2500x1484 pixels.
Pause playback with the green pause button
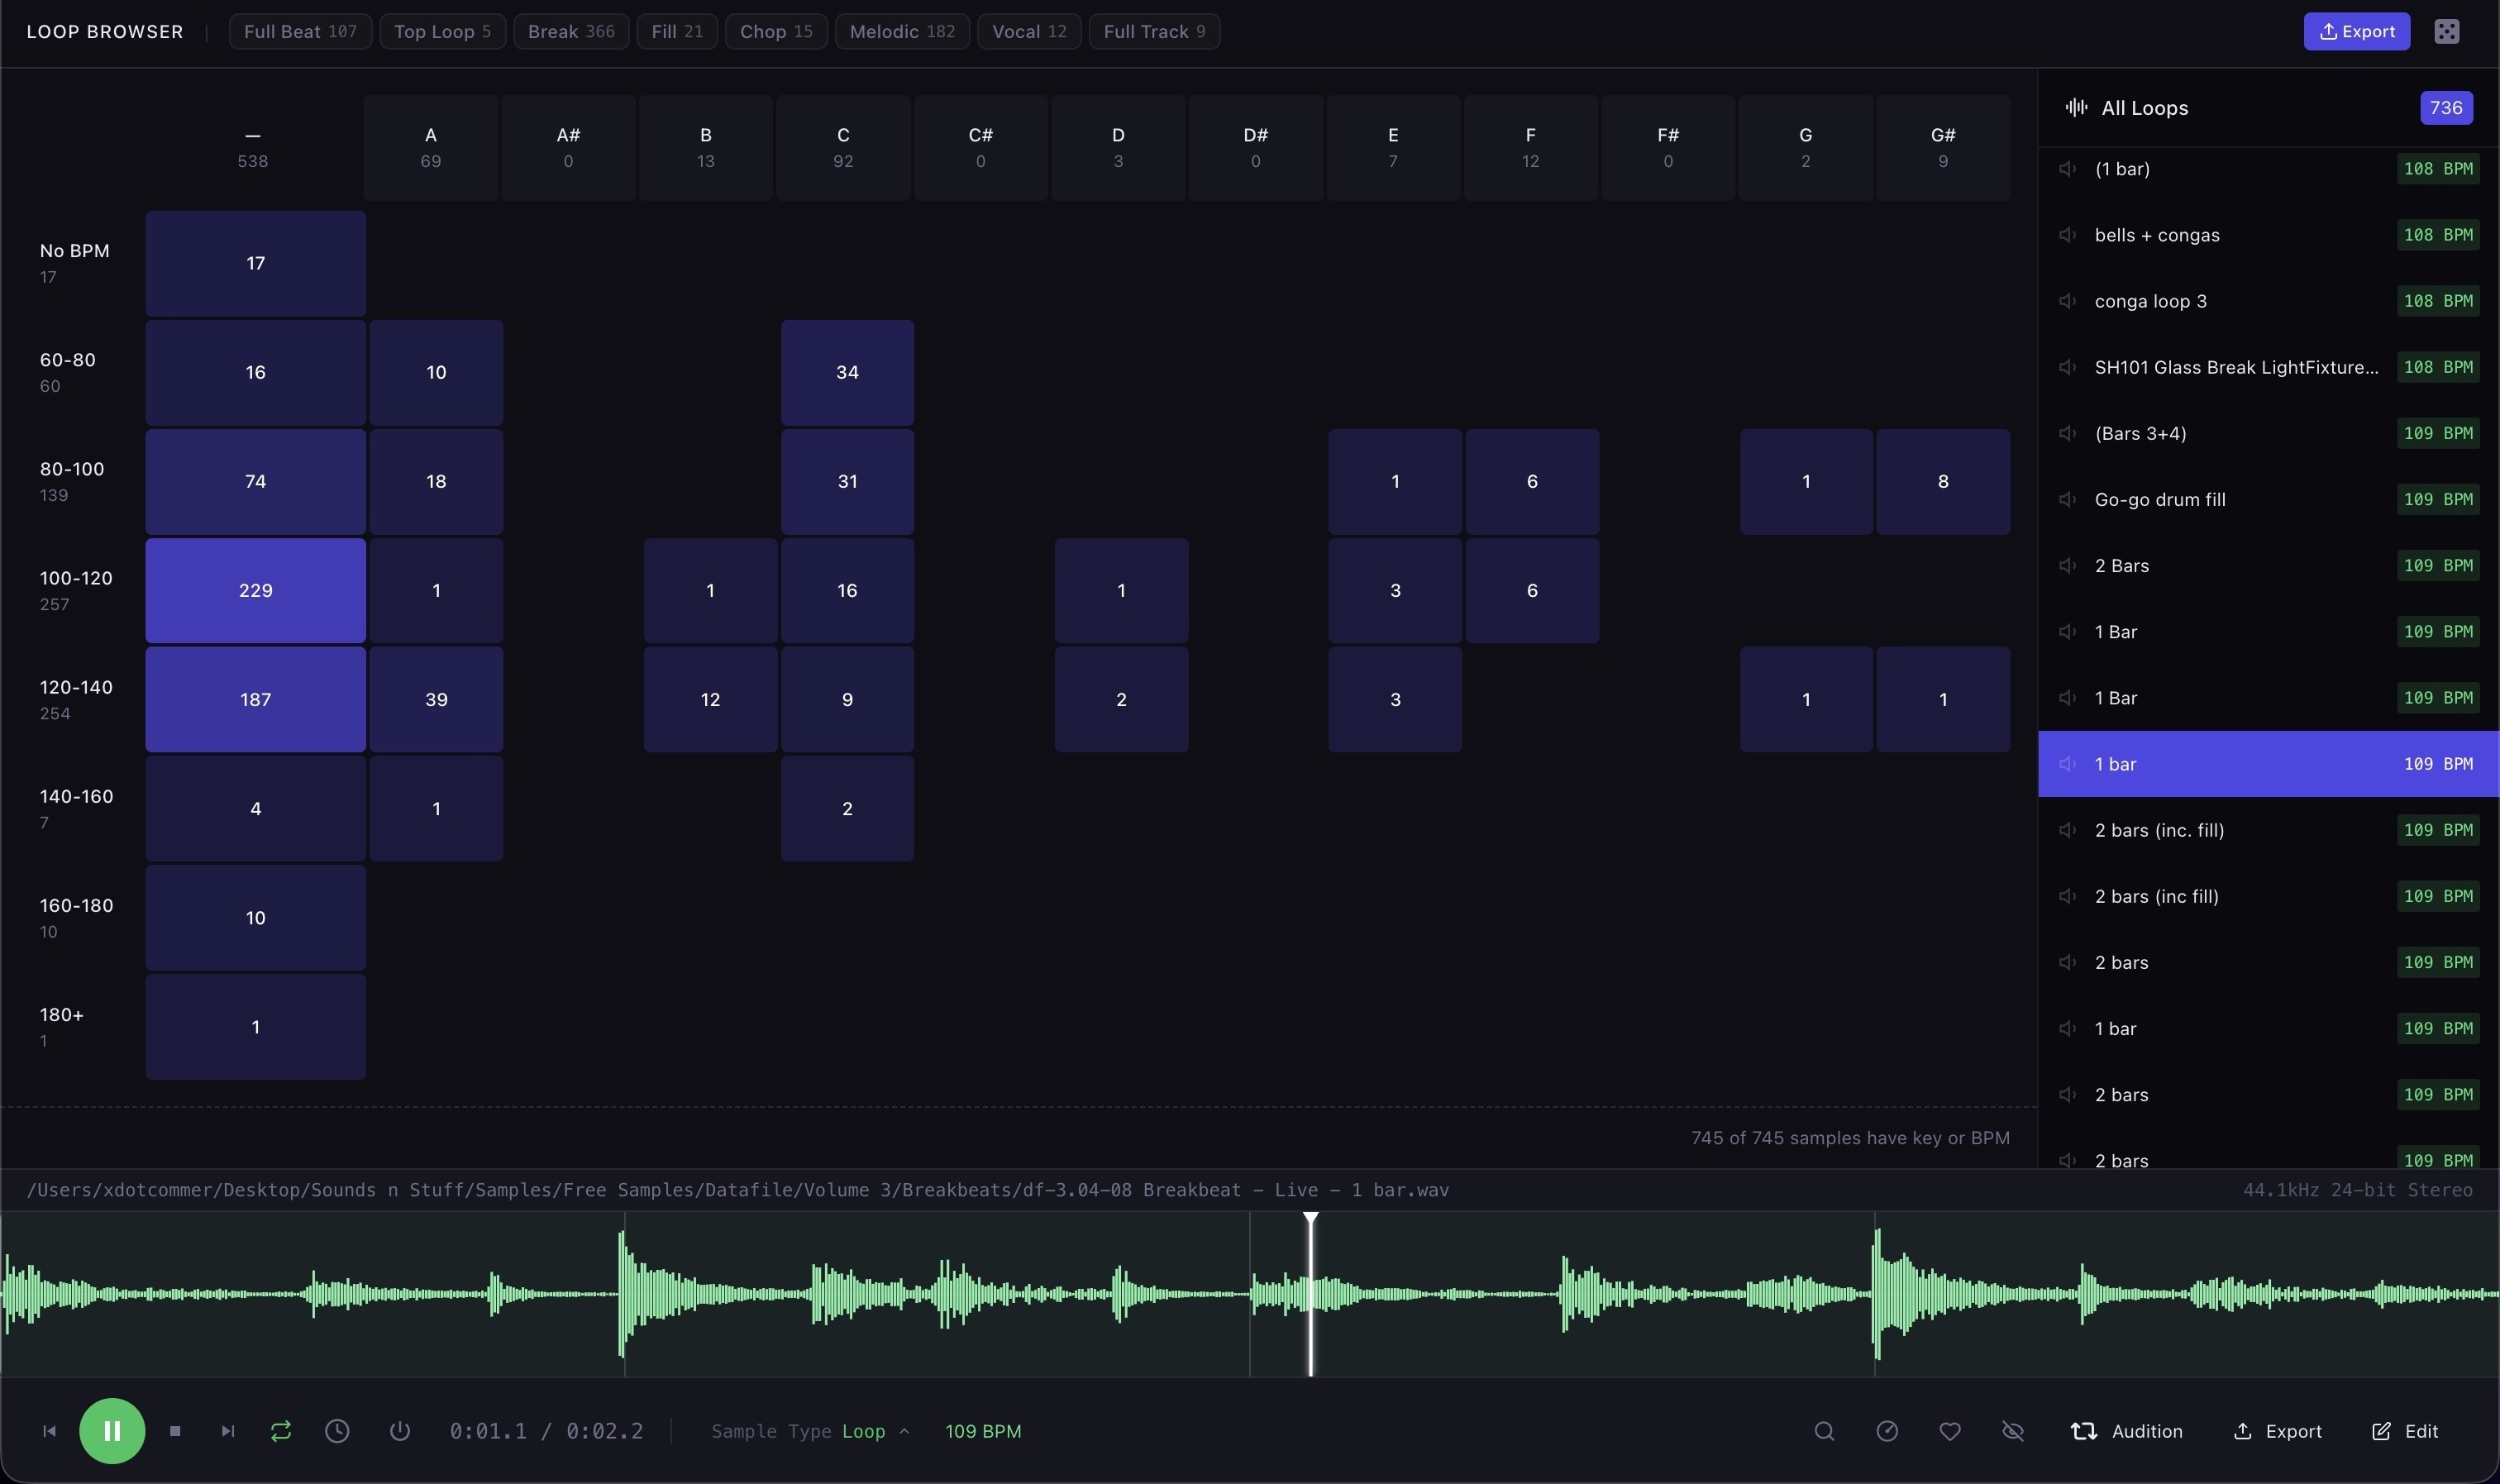coord(112,1431)
